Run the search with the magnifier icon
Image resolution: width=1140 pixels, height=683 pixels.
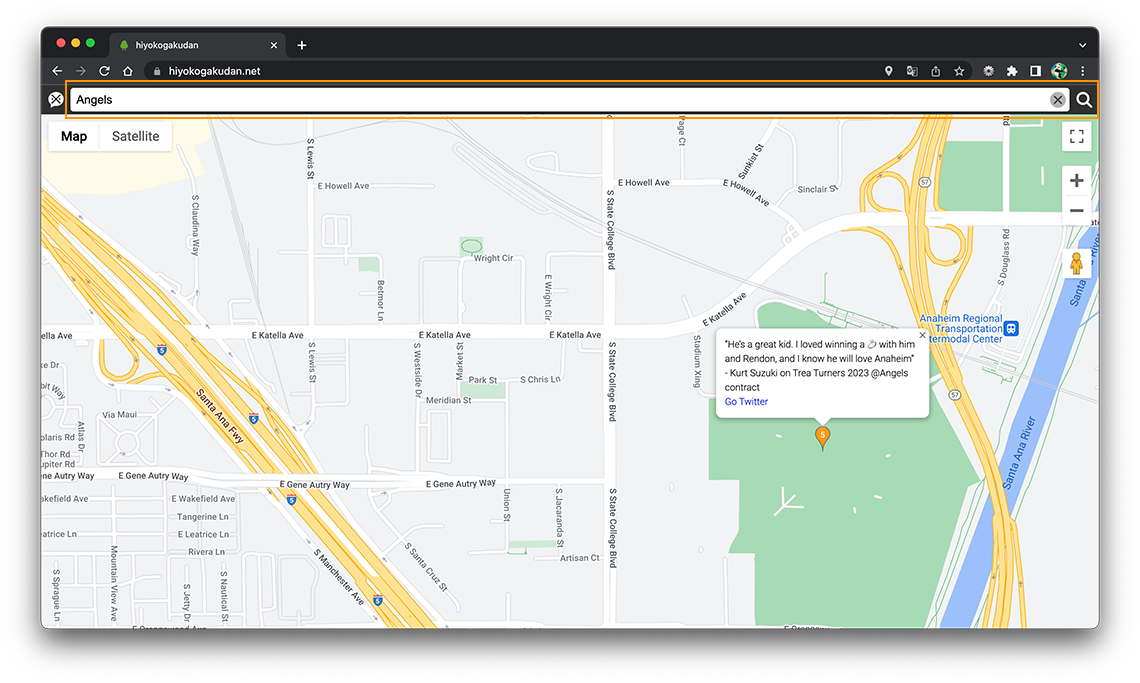tap(1084, 100)
